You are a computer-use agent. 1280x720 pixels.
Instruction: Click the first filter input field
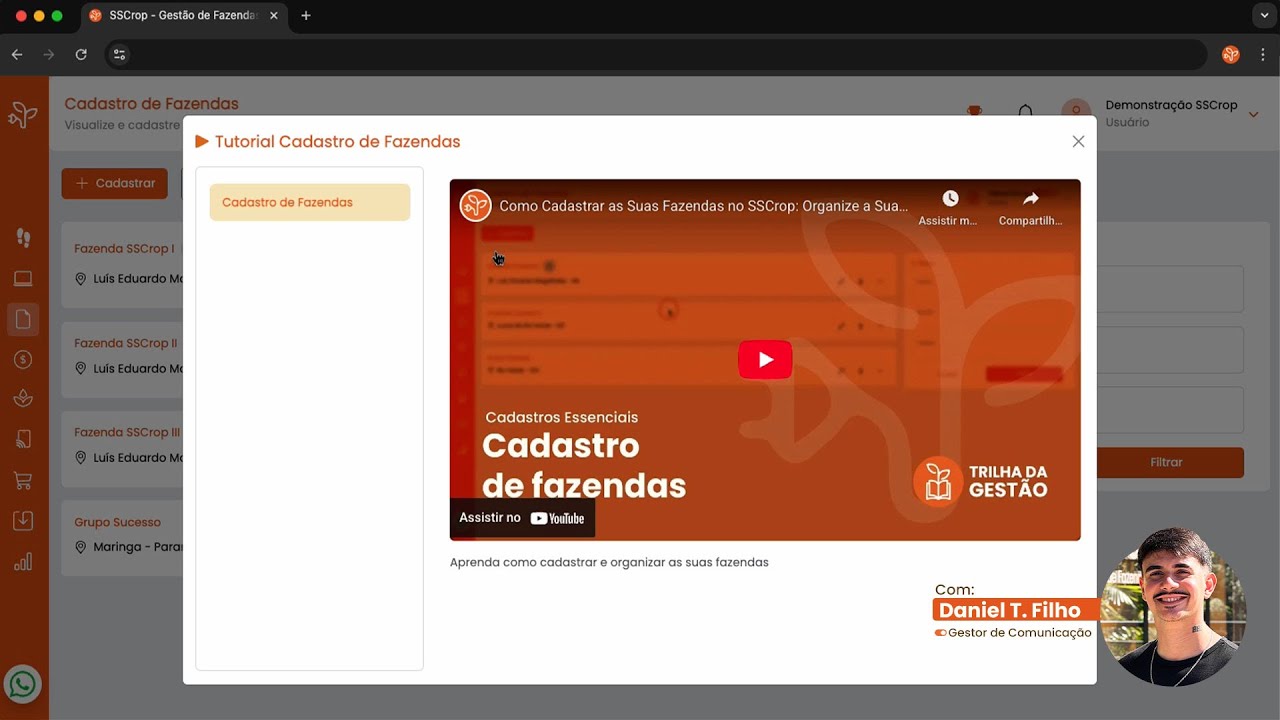1170,289
